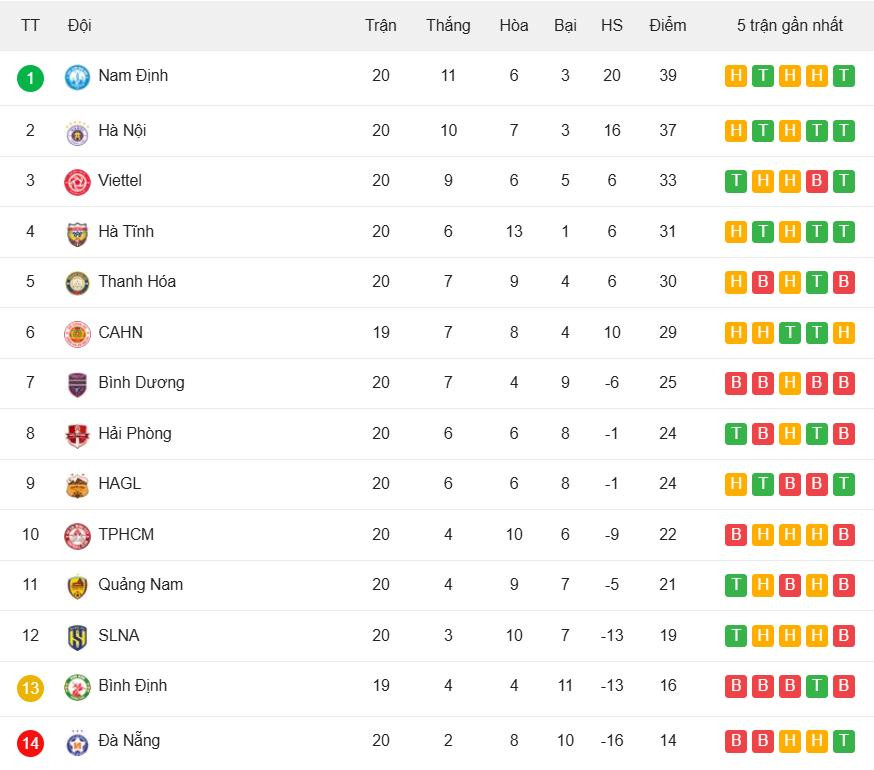Viewport: 874px width, 770px height.
Task: Open the Đà Nẵng team link
Action: coord(129,741)
